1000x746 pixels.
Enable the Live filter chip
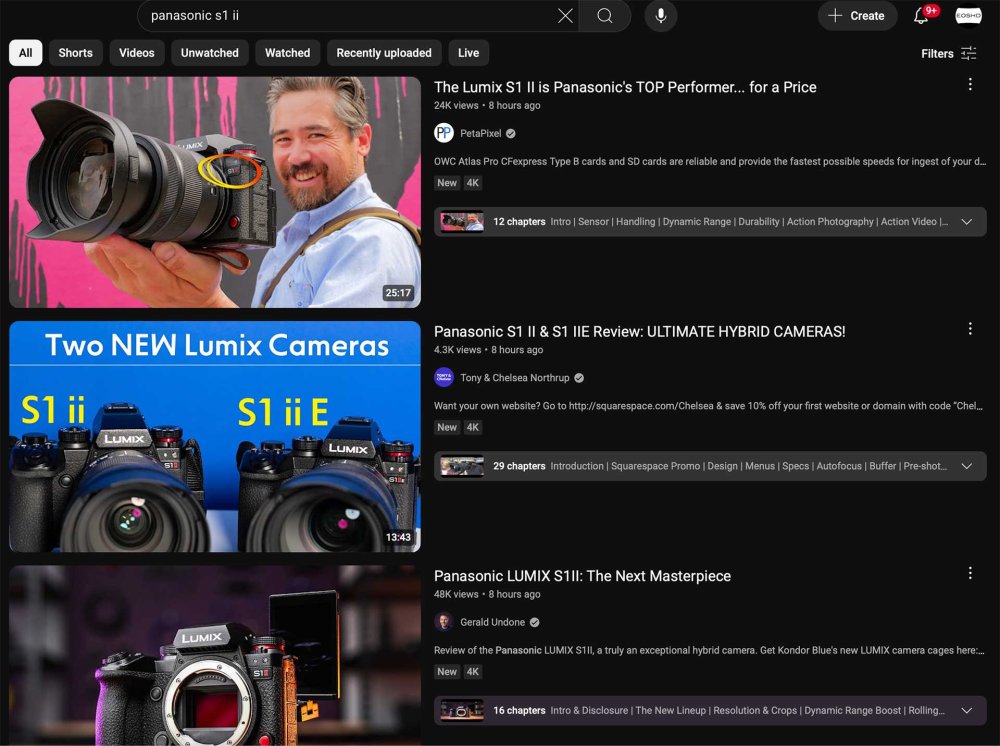468,53
